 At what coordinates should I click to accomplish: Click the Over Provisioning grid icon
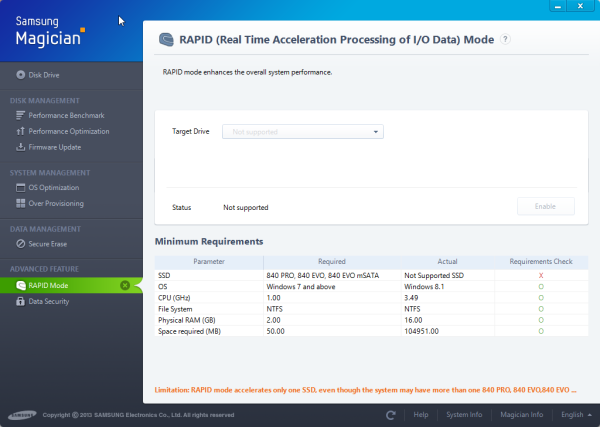click(21, 203)
